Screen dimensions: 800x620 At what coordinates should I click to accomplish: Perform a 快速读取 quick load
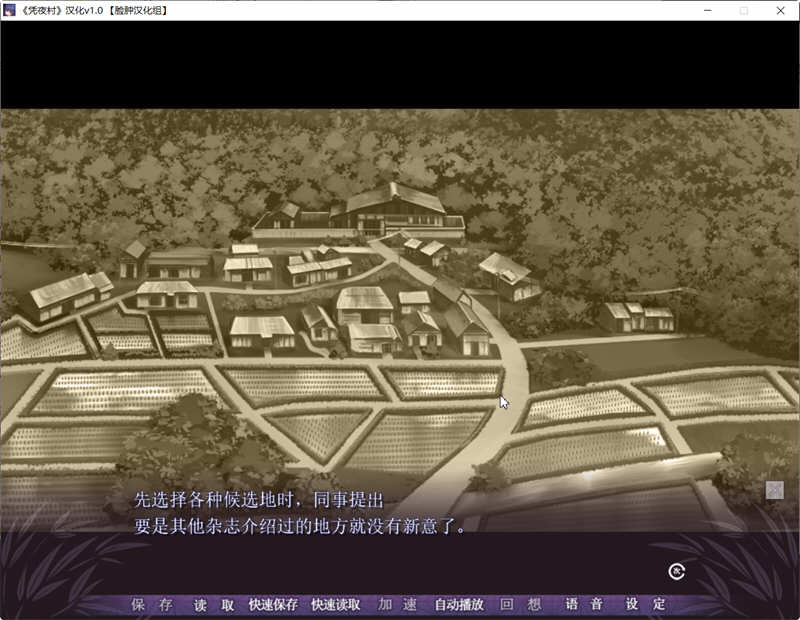point(335,605)
